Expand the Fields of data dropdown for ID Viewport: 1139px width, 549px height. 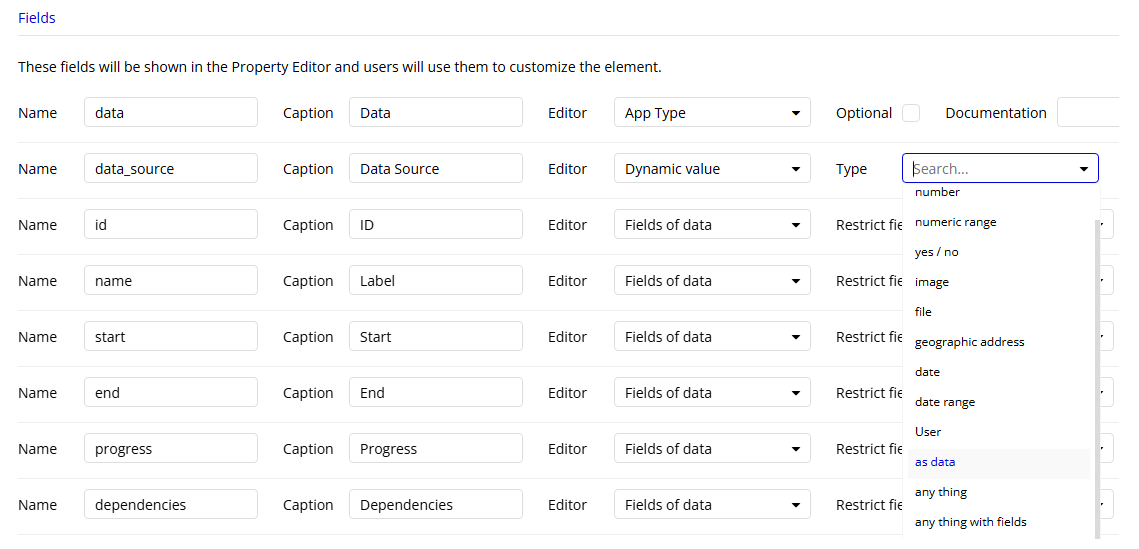click(712, 225)
